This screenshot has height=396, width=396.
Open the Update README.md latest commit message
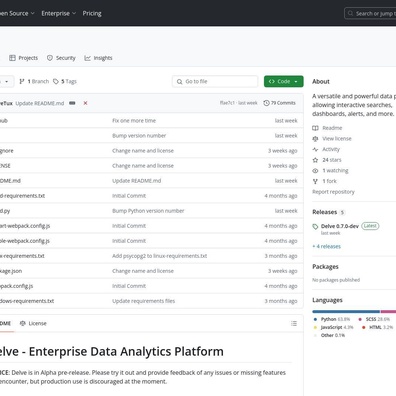(x=40, y=103)
